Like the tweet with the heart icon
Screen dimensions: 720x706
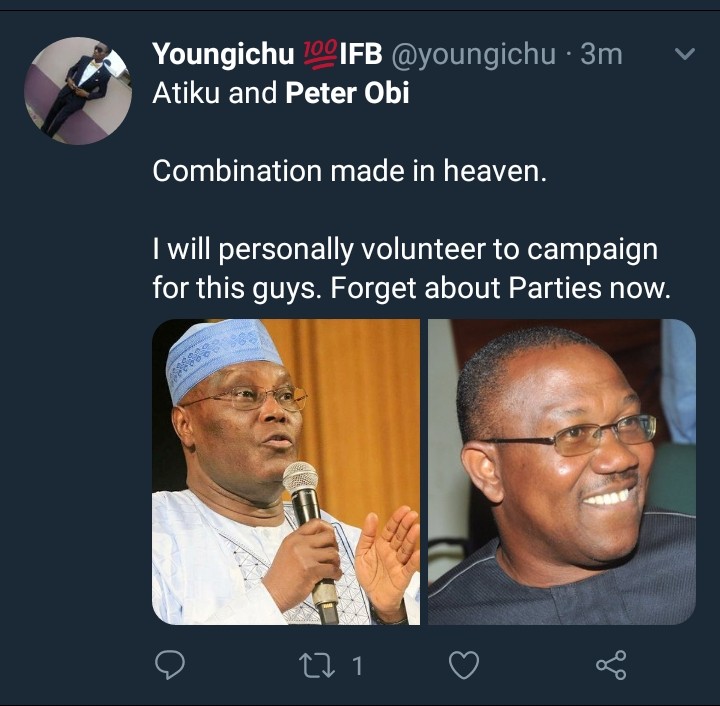(462, 665)
